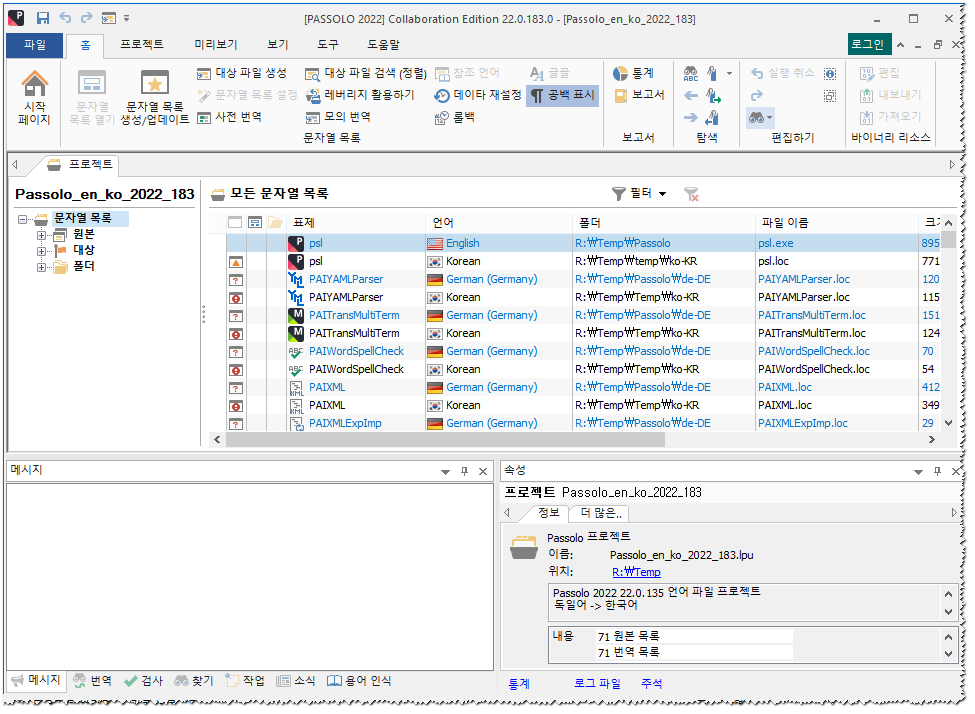The image size is (975, 714).
Task: Open 메시지 panel options dropdown arrow
Action: click(445, 473)
